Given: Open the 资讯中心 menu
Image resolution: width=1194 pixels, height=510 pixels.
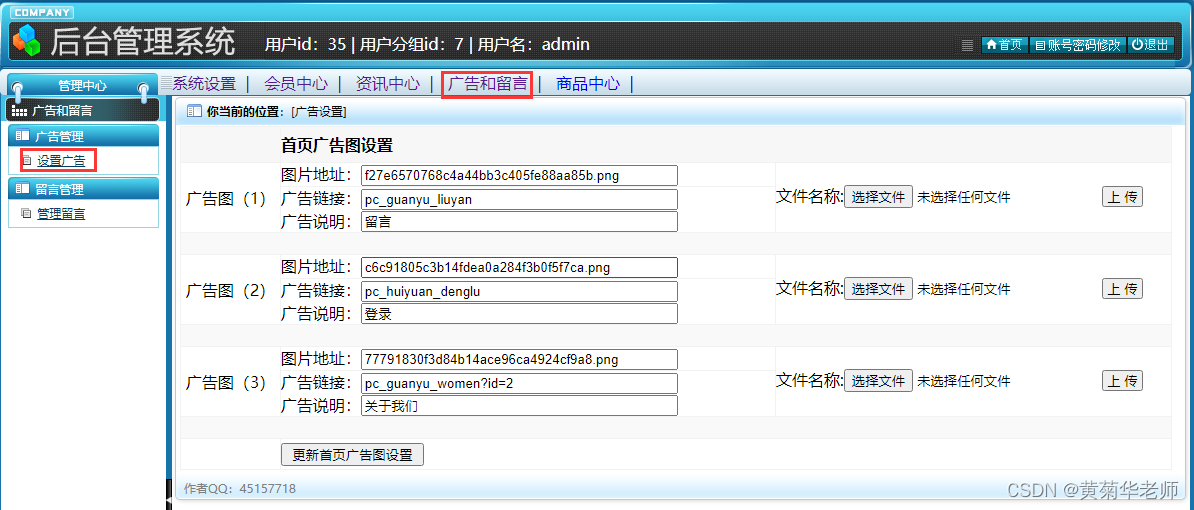Looking at the screenshot, I should coord(387,84).
